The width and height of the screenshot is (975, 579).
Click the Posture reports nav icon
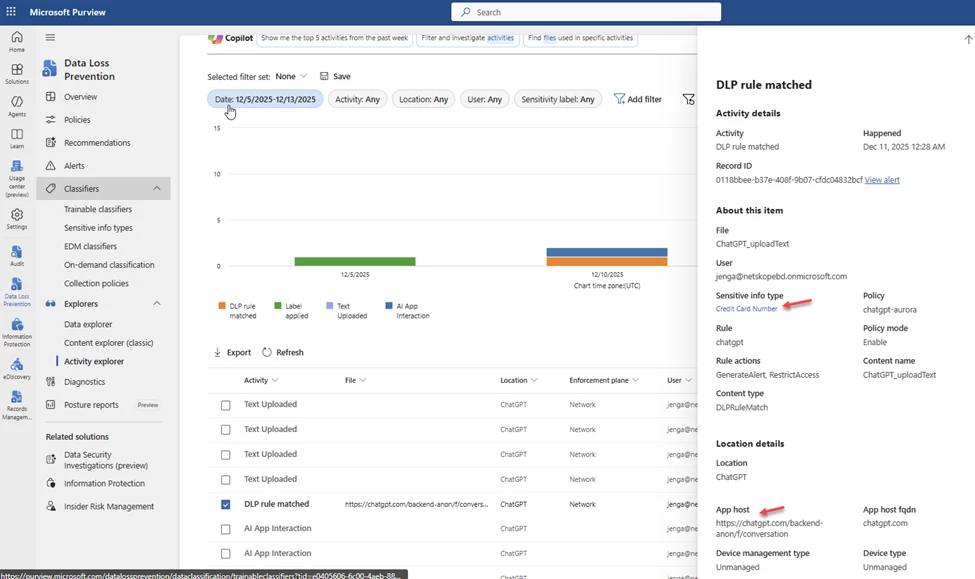point(51,405)
